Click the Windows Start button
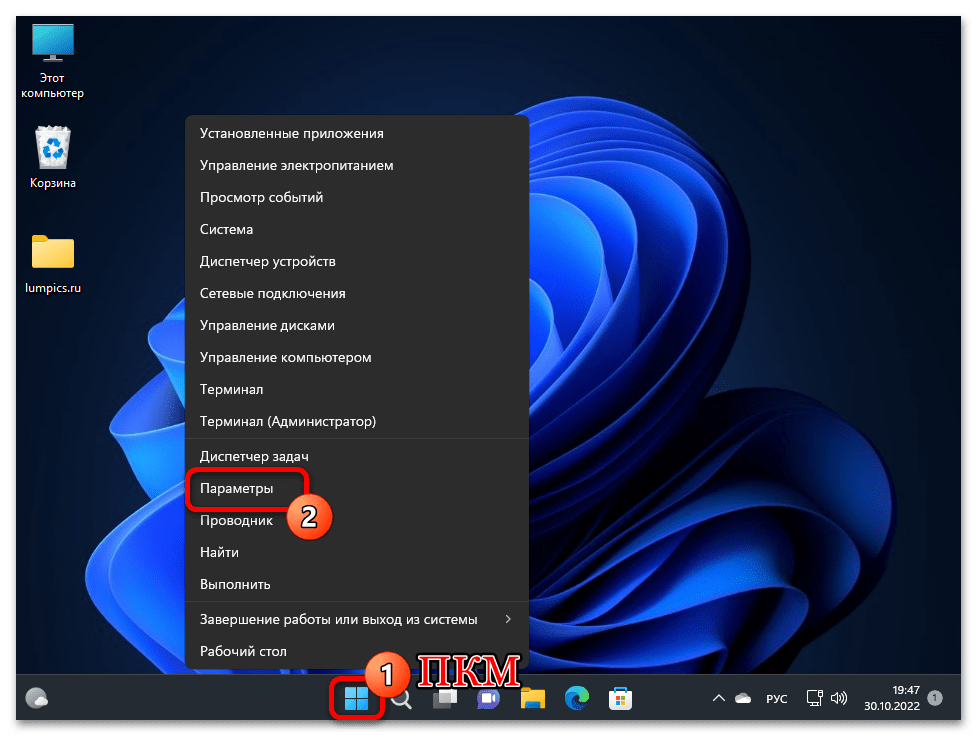 click(356, 698)
